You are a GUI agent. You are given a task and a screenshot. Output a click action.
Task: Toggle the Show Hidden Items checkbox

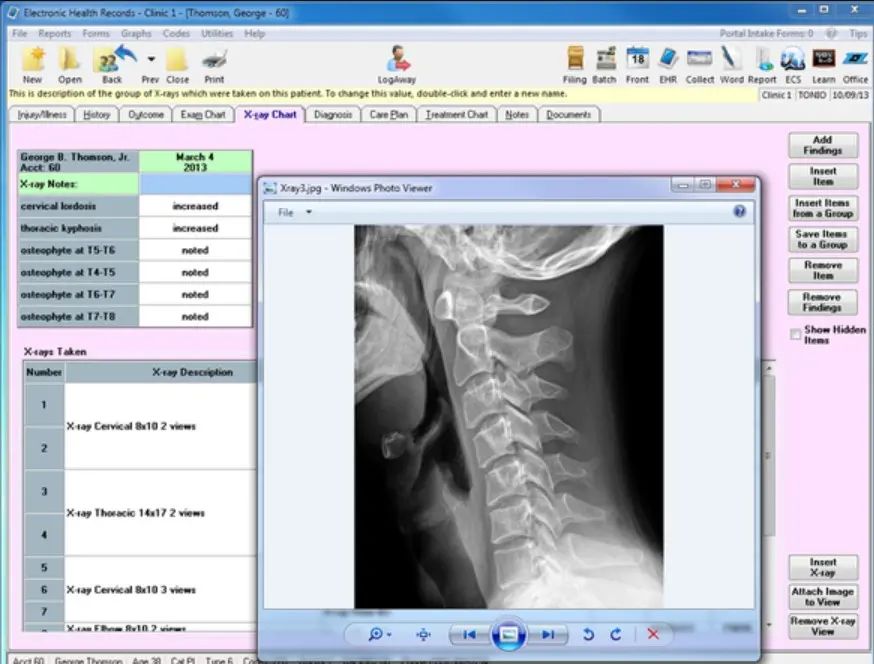796,334
